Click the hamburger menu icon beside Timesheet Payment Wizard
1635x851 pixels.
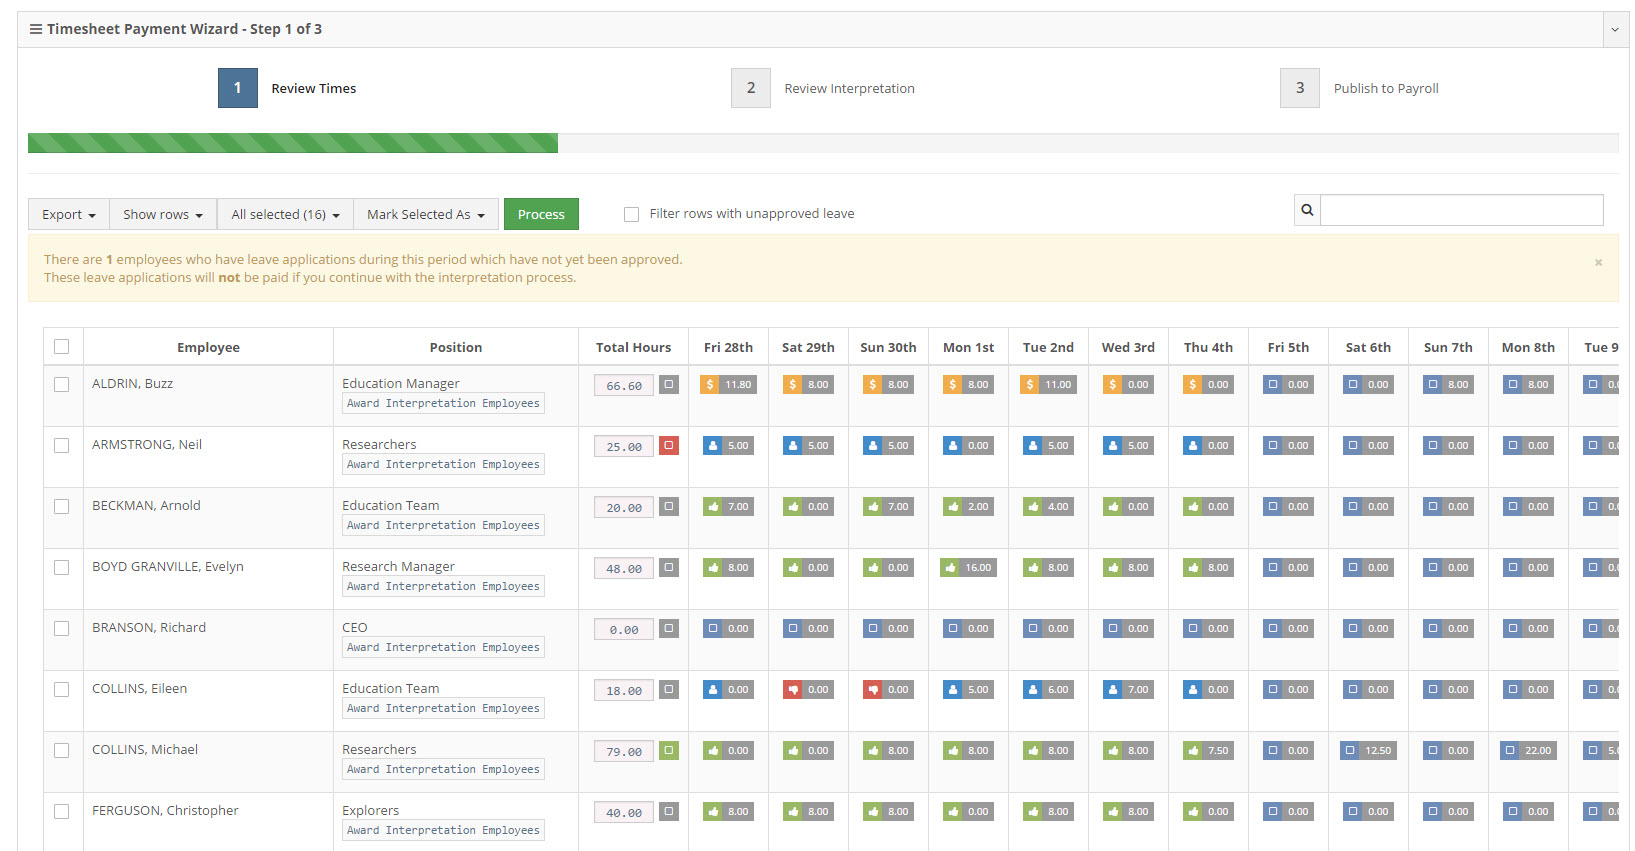click(x=36, y=29)
